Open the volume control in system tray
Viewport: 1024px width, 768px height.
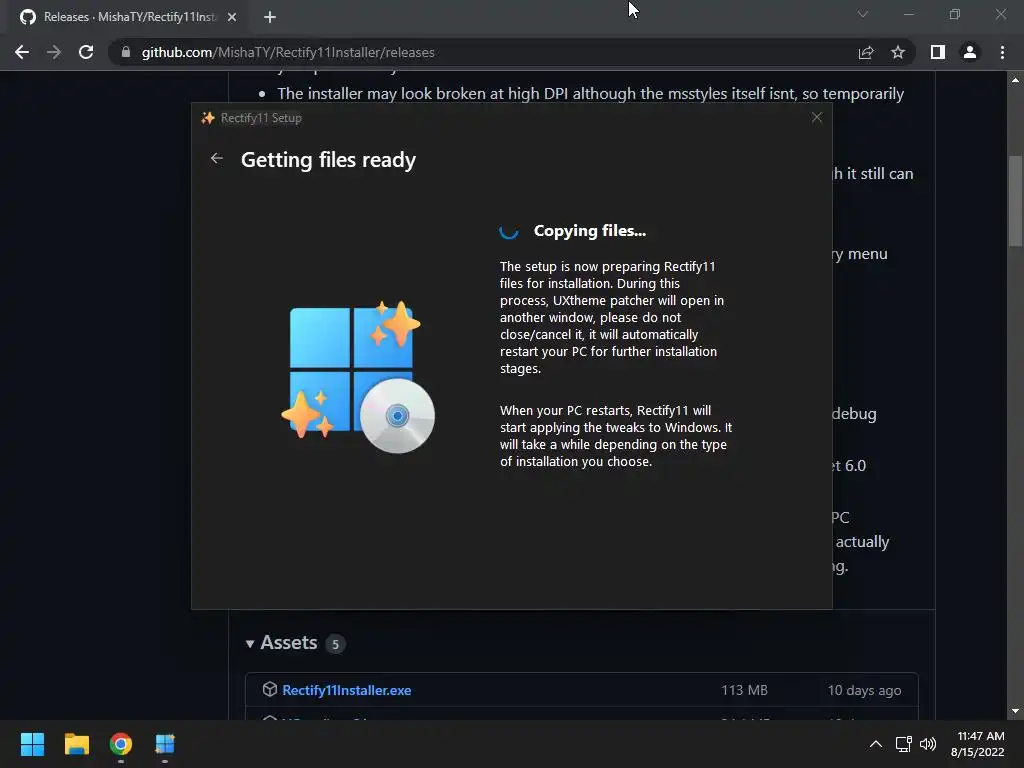[x=927, y=744]
